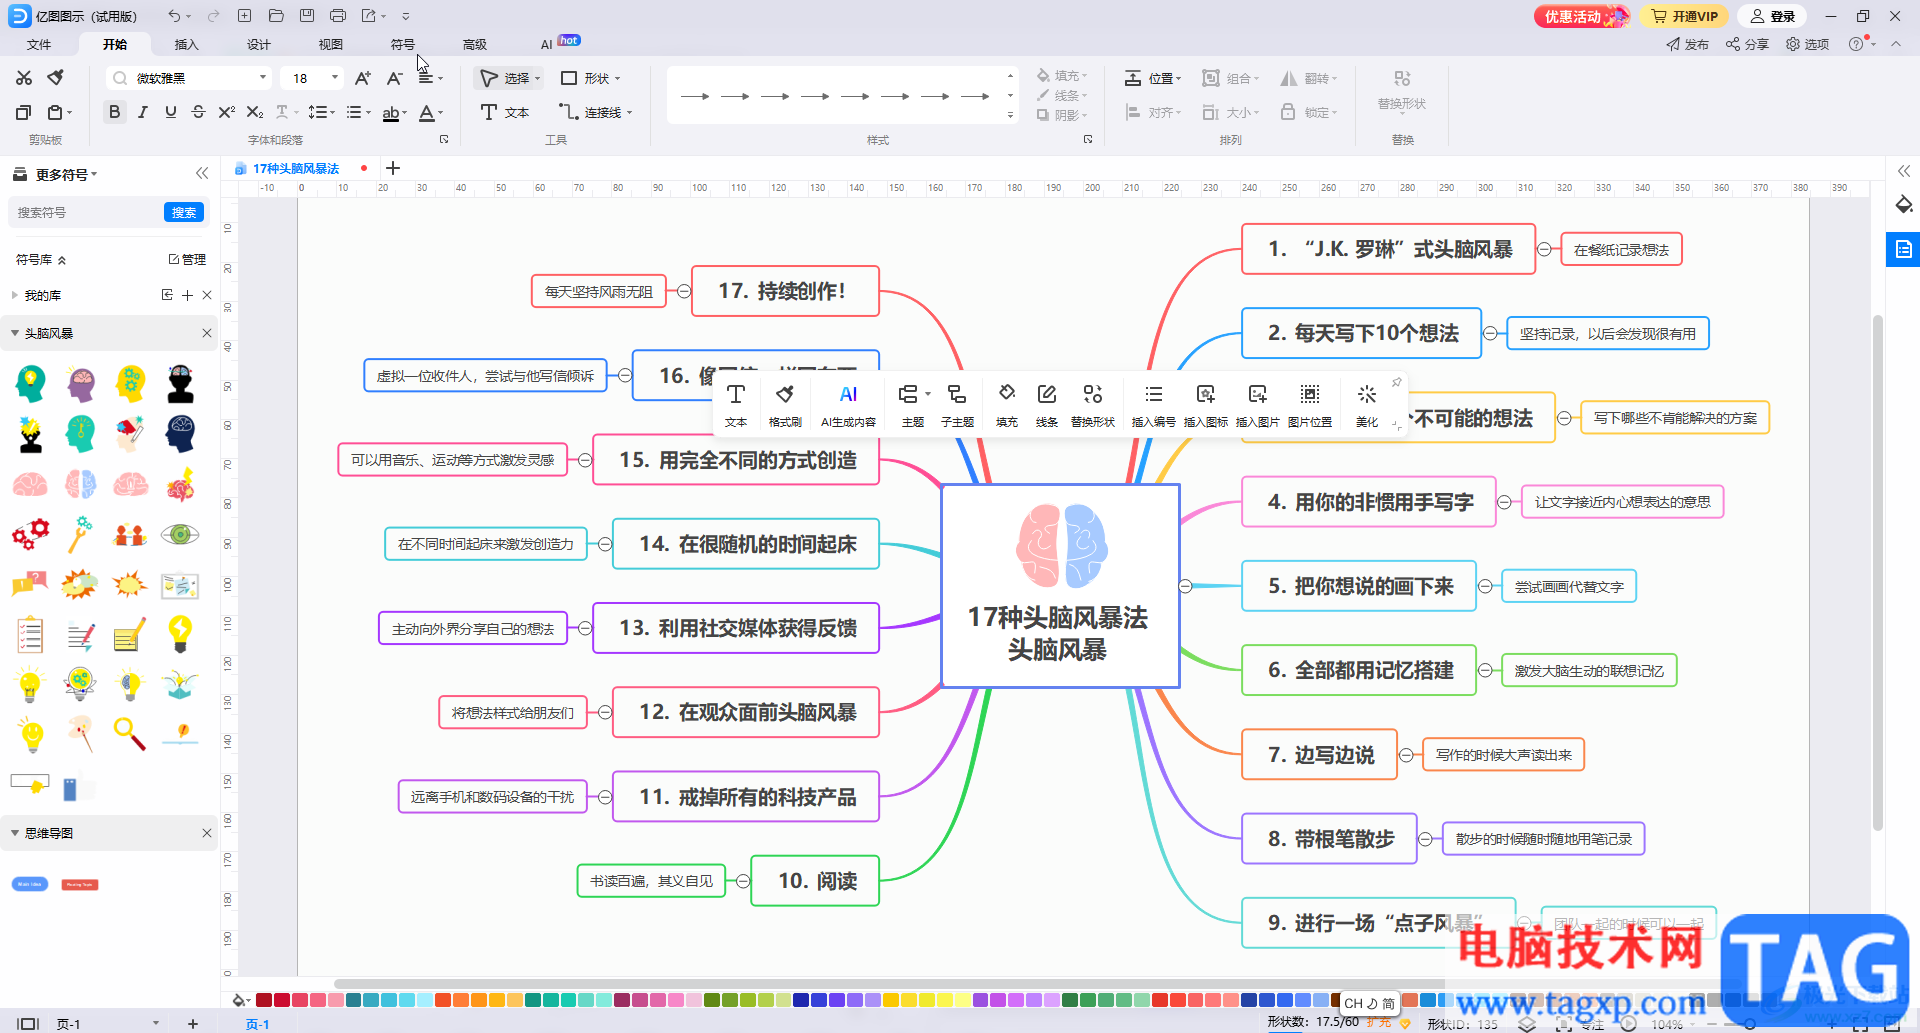Viewport: 1920px width, 1033px height.
Task: Open the 插入 ribbon tab
Action: [x=186, y=44]
